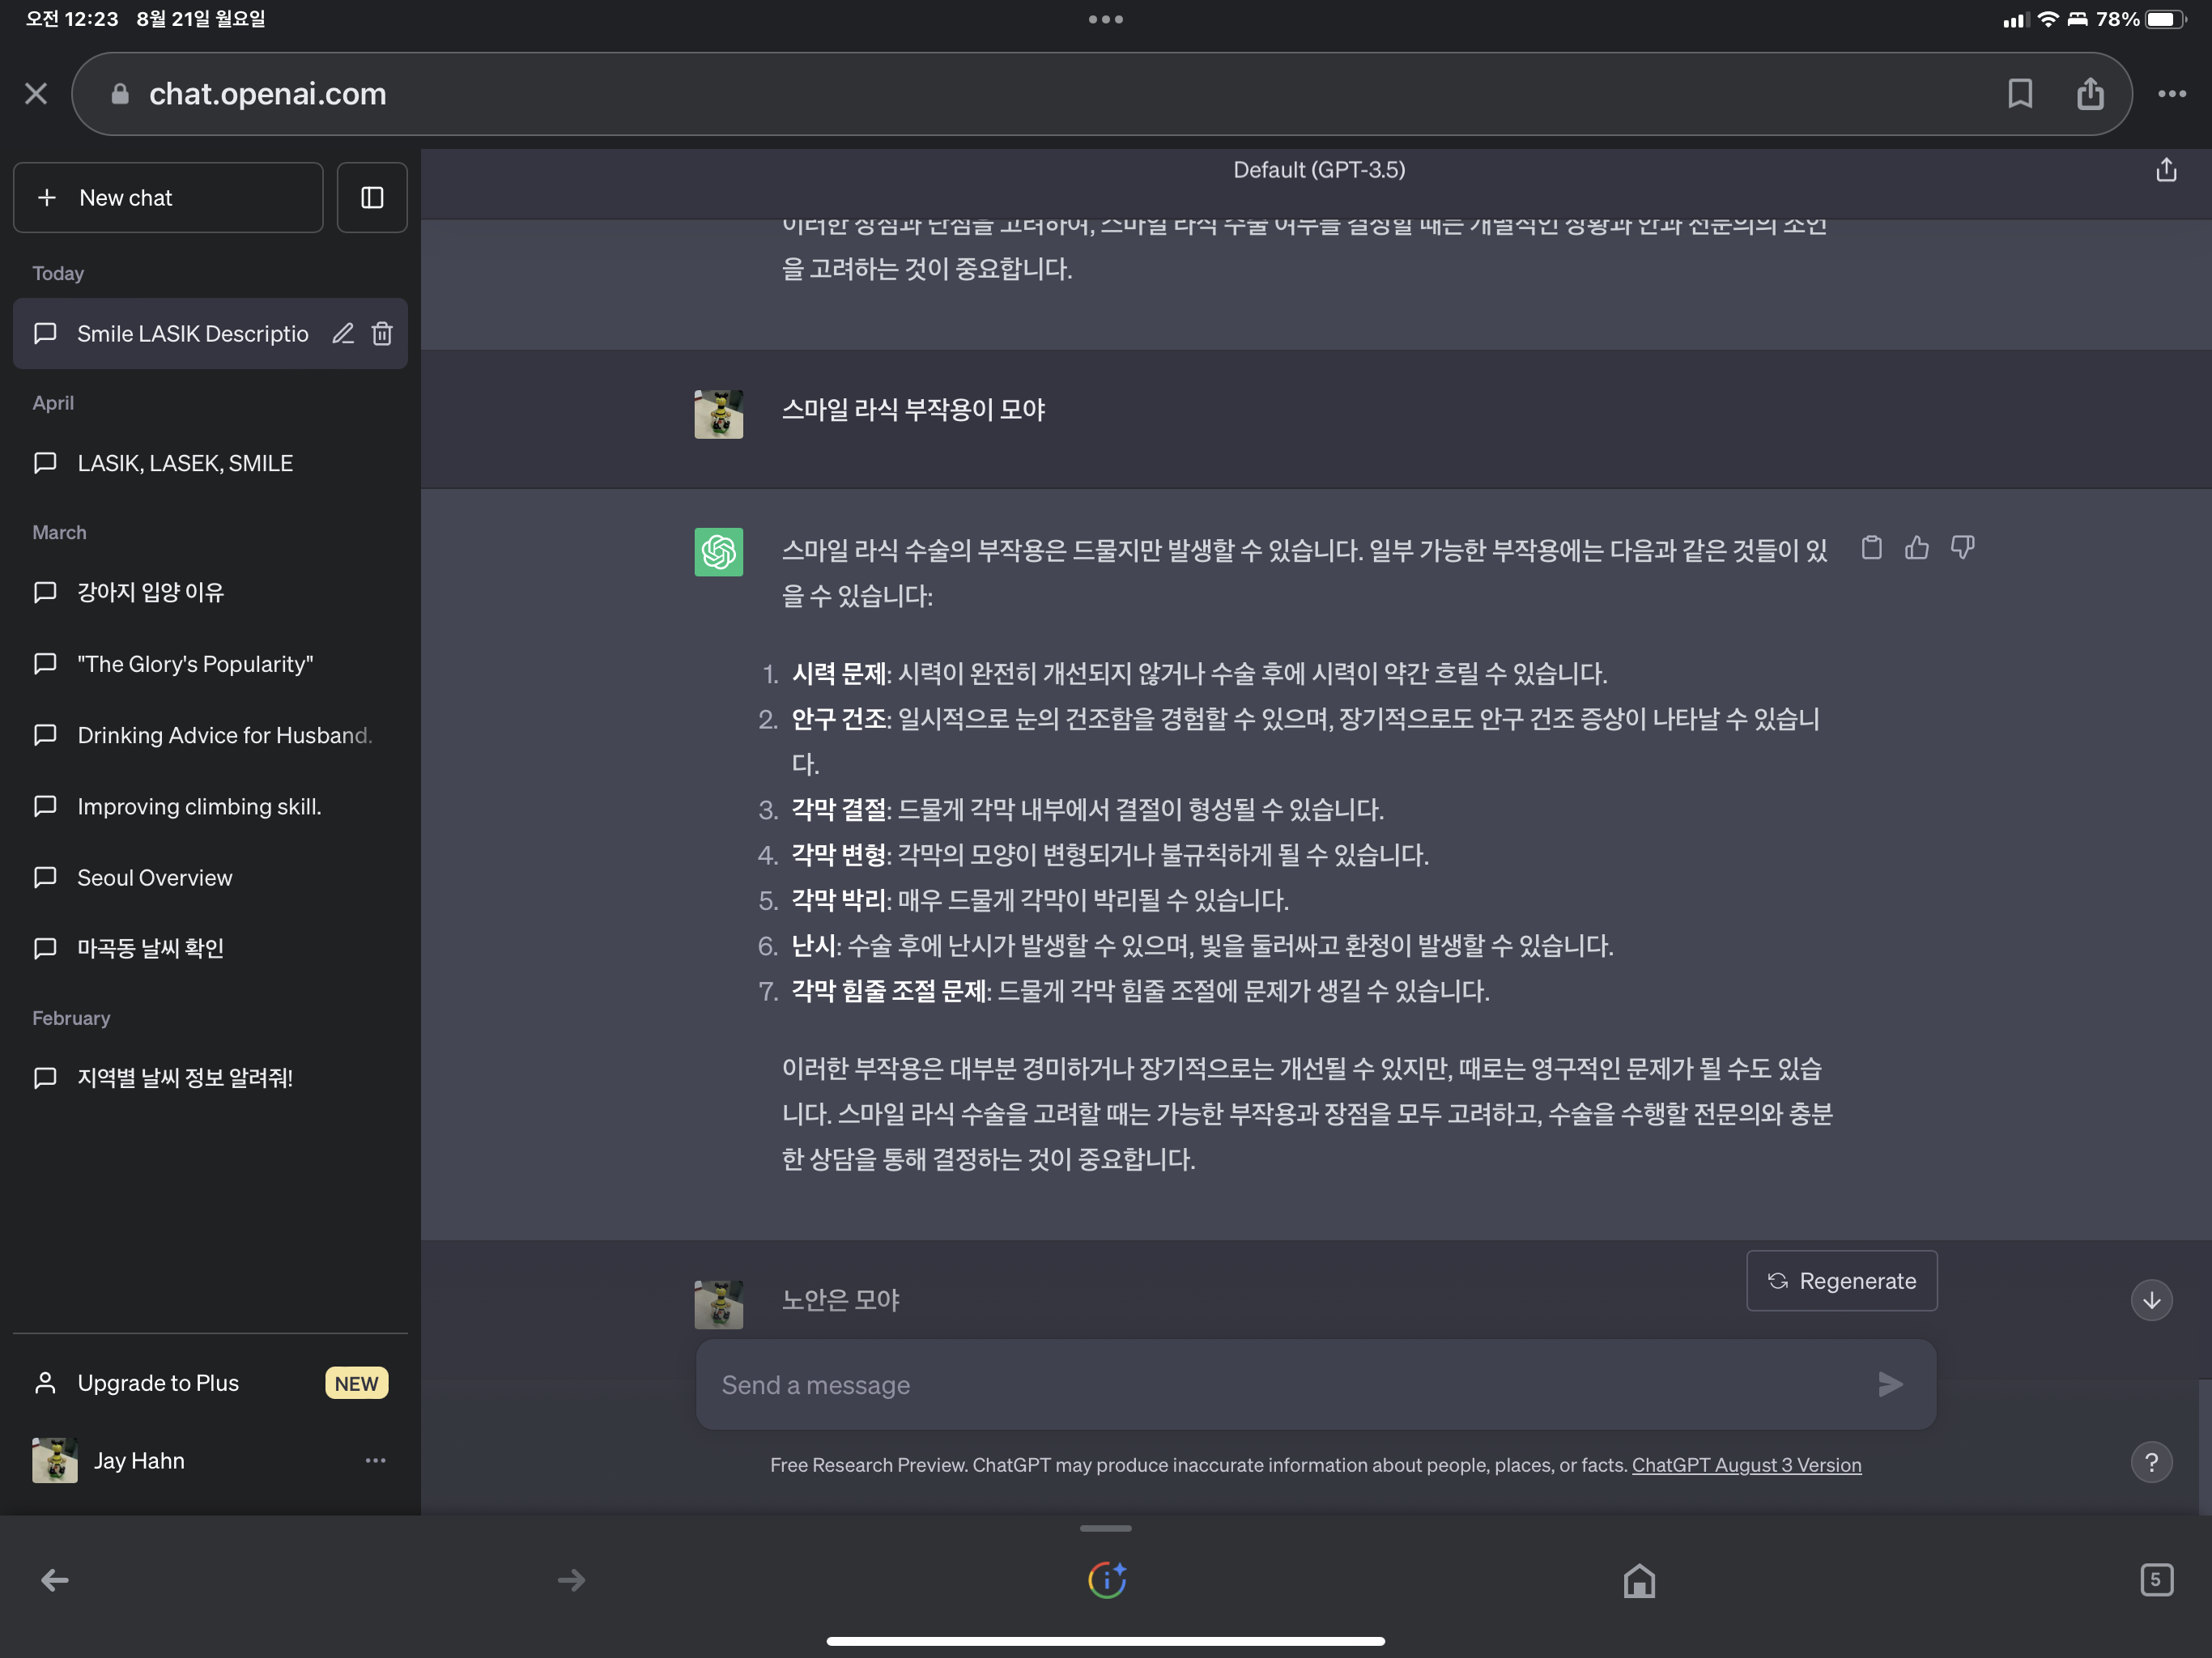Click the thumbs up icon on response

1916,548
